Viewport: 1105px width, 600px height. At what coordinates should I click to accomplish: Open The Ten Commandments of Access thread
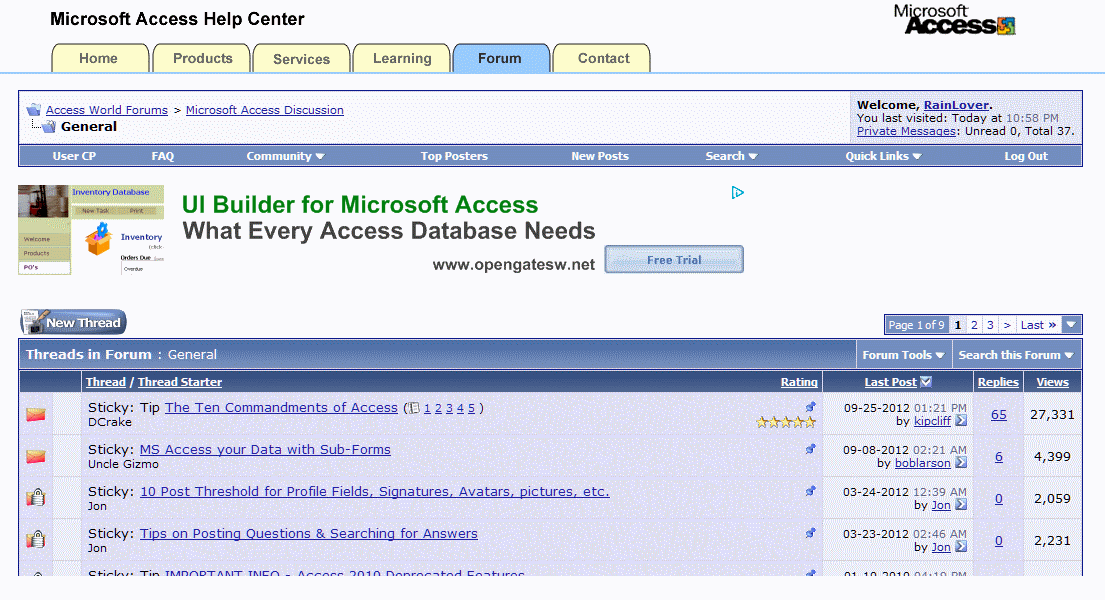coord(281,408)
